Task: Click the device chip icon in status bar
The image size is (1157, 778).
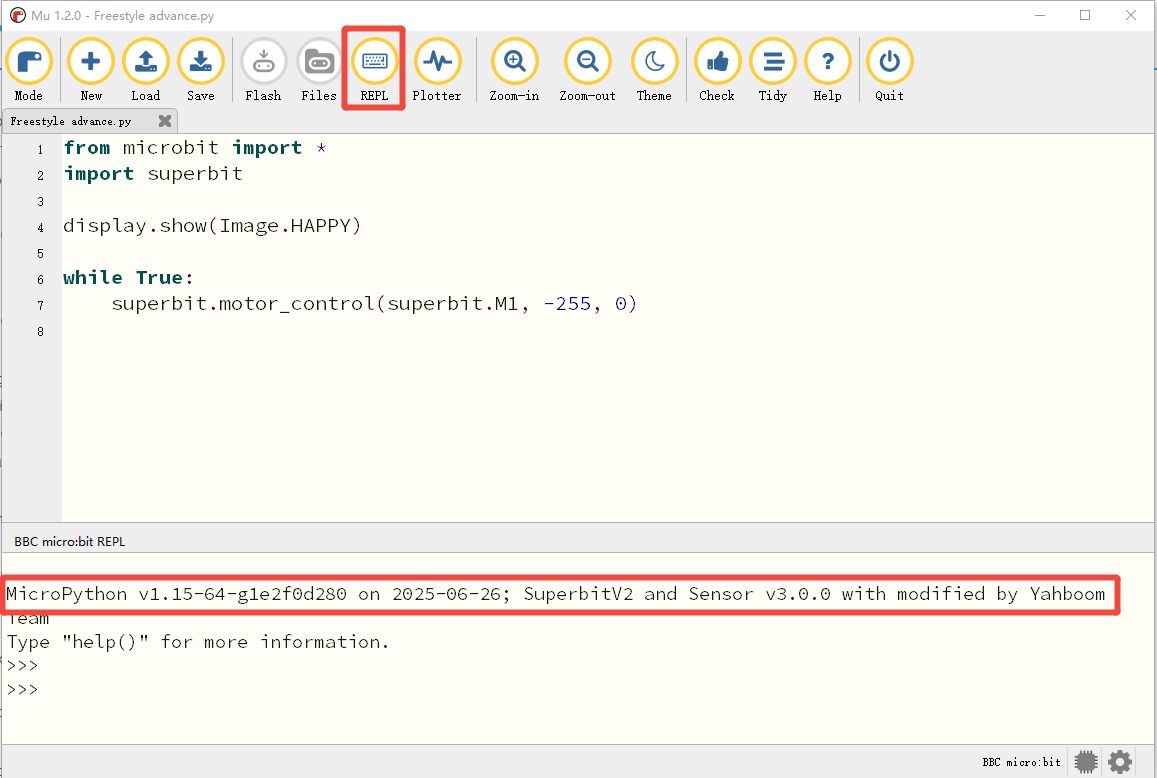Action: pos(1085,762)
